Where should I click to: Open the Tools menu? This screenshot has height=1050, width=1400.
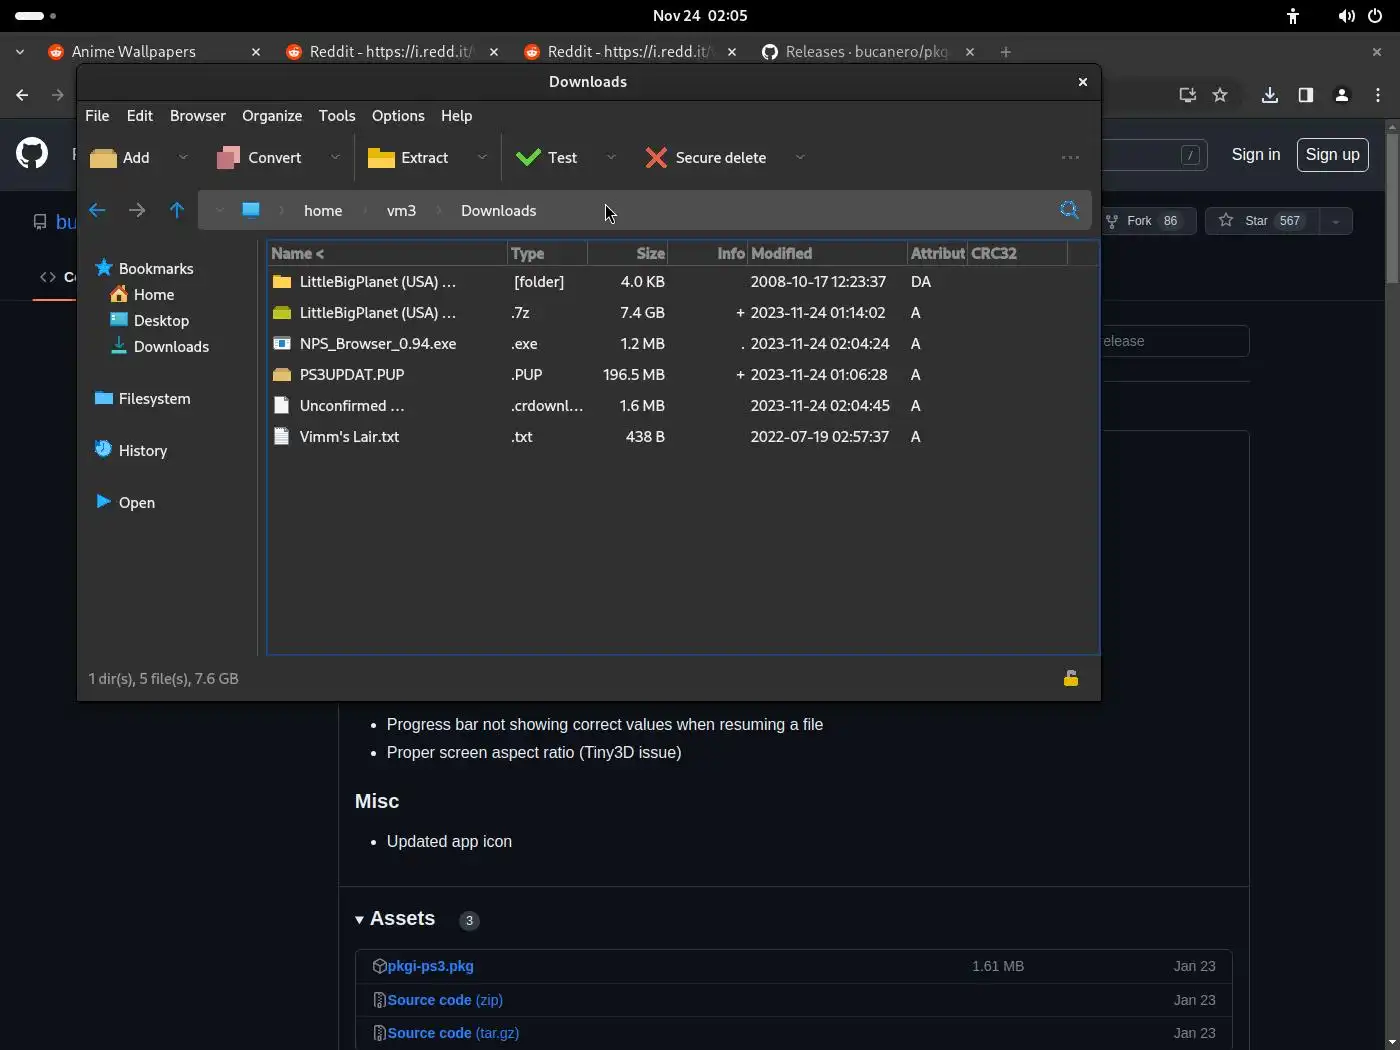click(x=337, y=116)
